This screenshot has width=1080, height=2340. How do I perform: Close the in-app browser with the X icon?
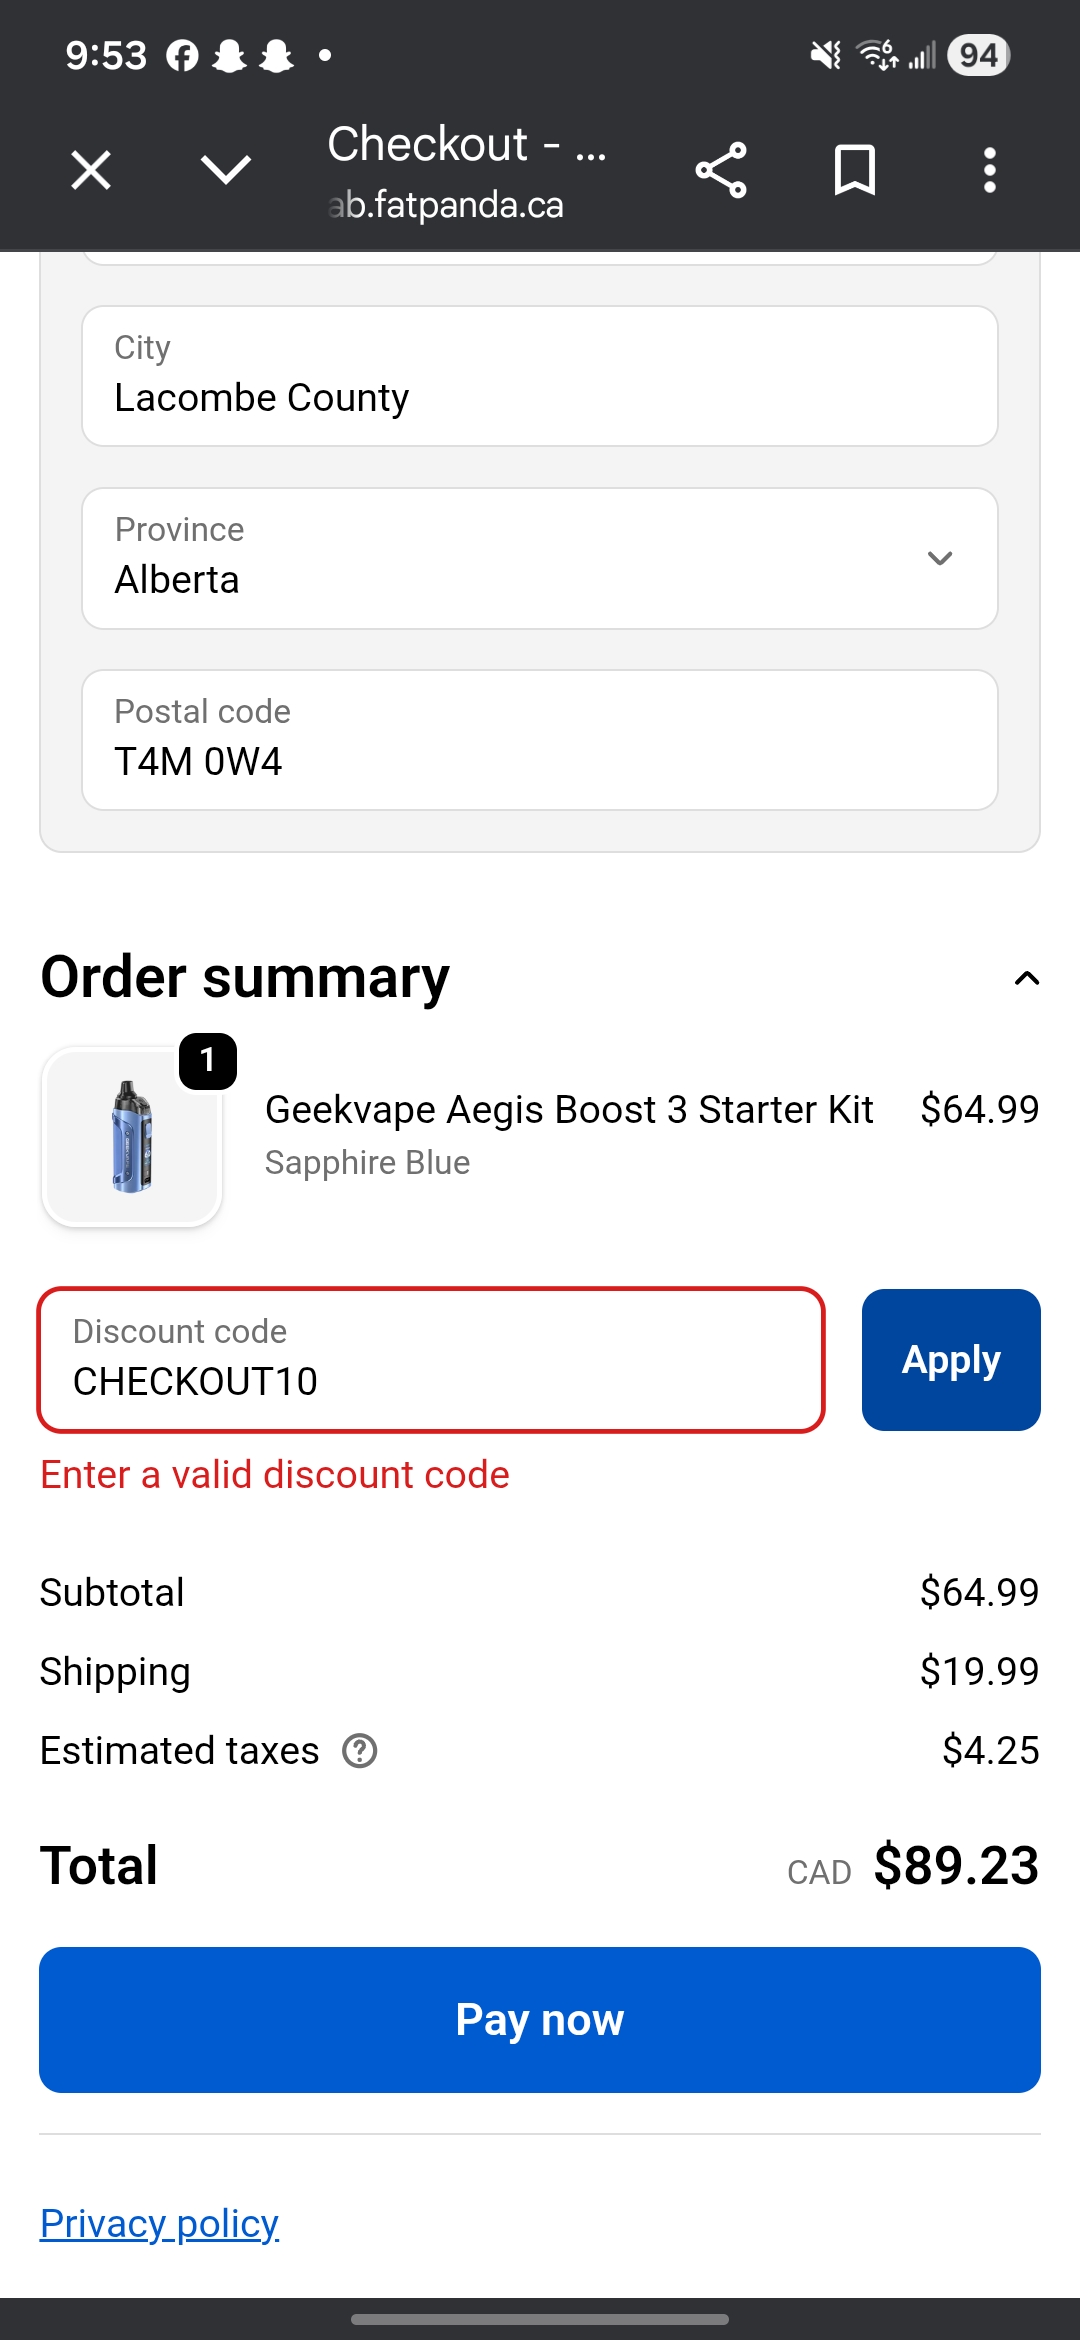pos(91,170)
